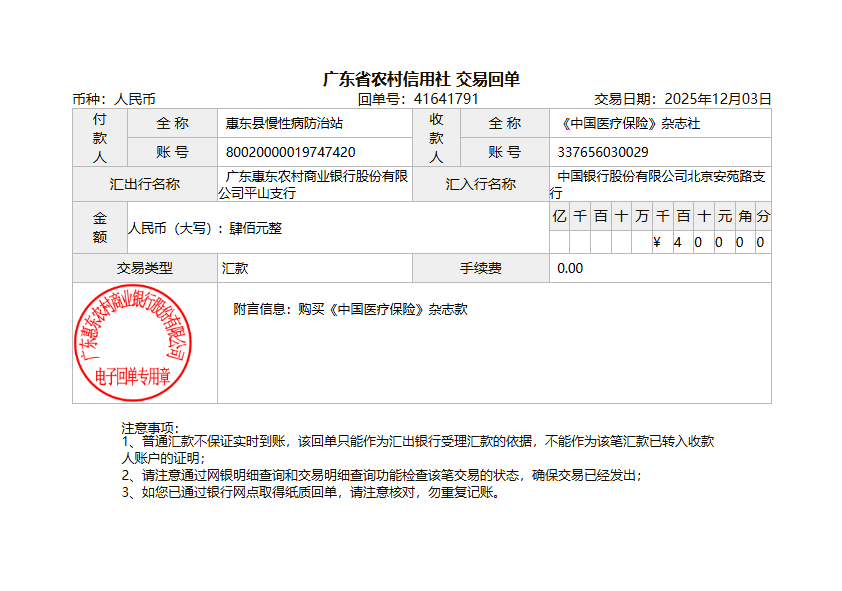Click the ¥ symbol in amount grid
The width and height of the screenshot is (842, 591).
[657, 242]
